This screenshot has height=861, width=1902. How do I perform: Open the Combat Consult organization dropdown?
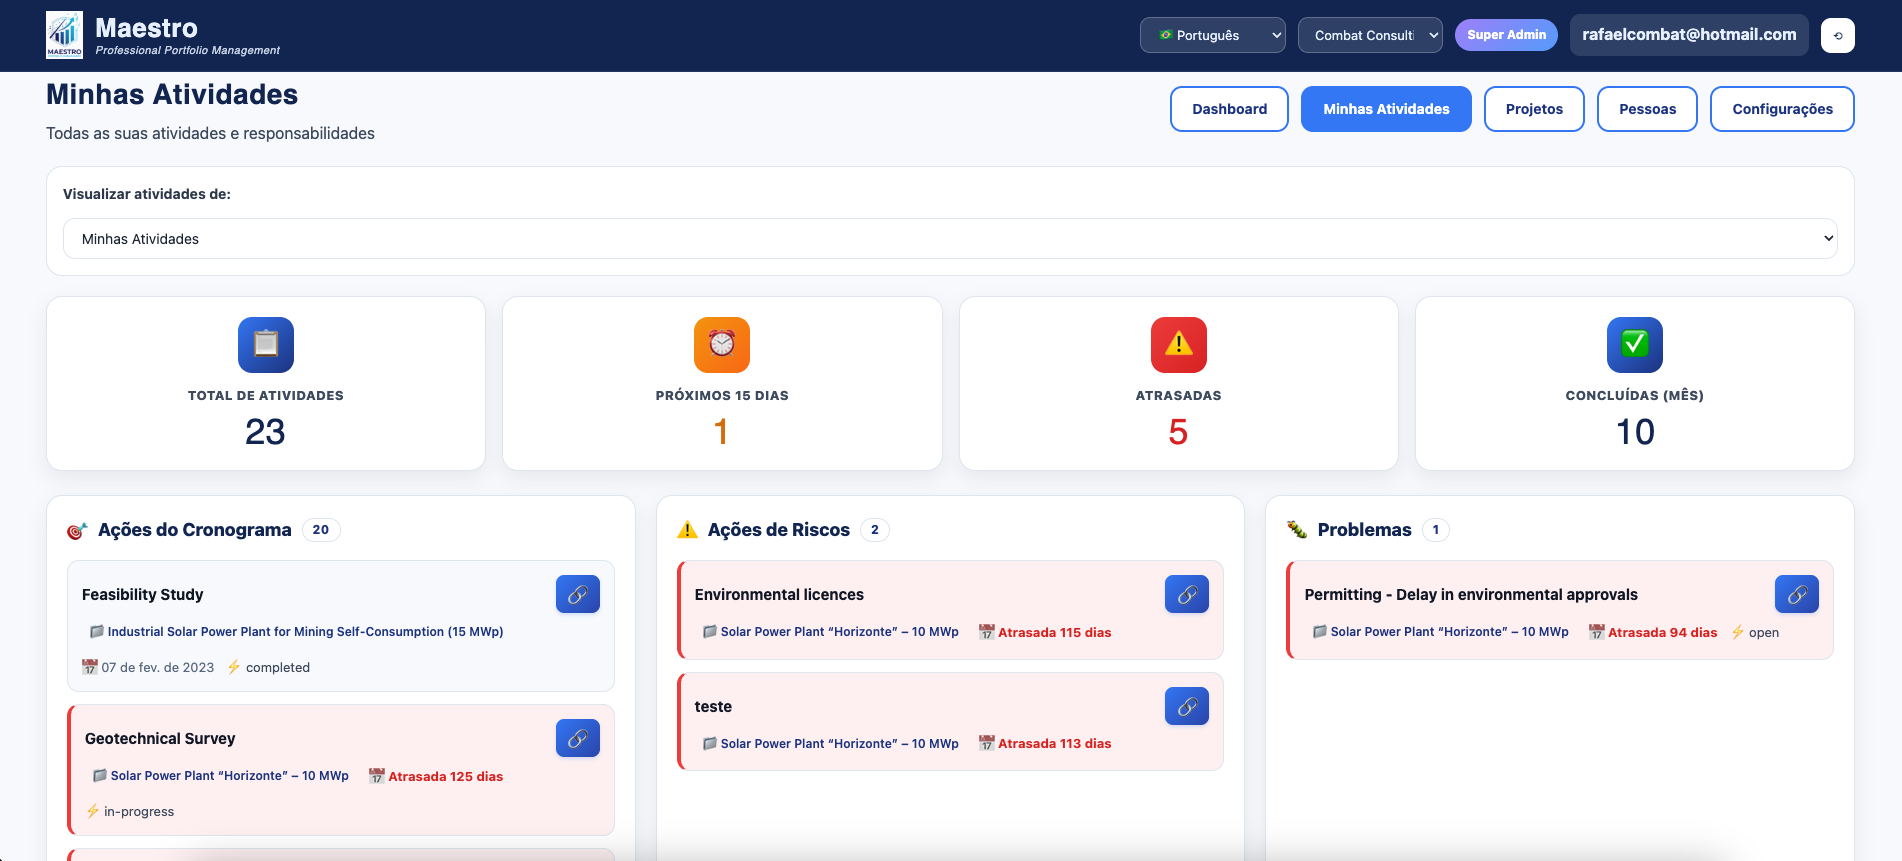[x=1369, y=35]
